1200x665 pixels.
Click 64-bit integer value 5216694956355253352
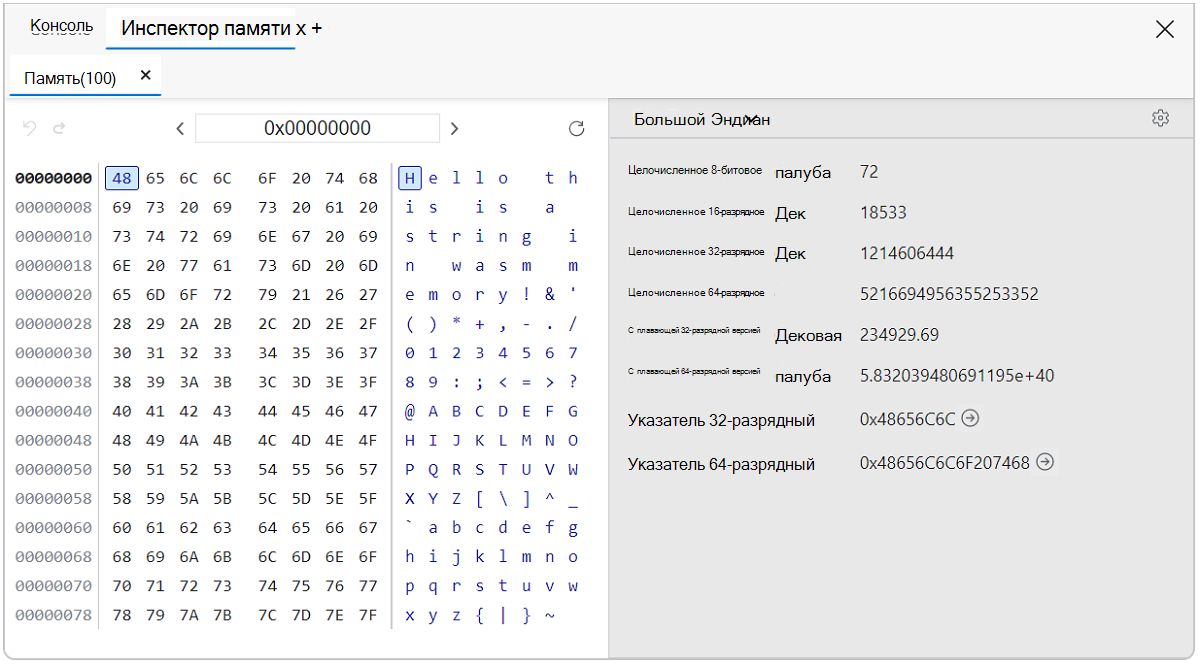(x=949, y=294)
